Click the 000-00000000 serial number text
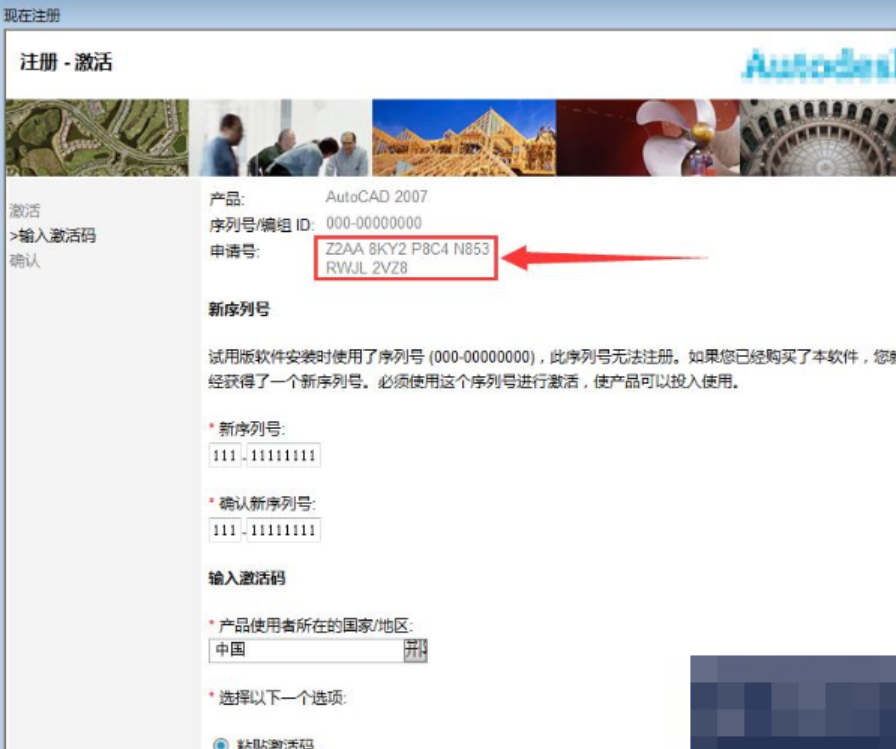896x749 pixels. [x=374, y=223]
